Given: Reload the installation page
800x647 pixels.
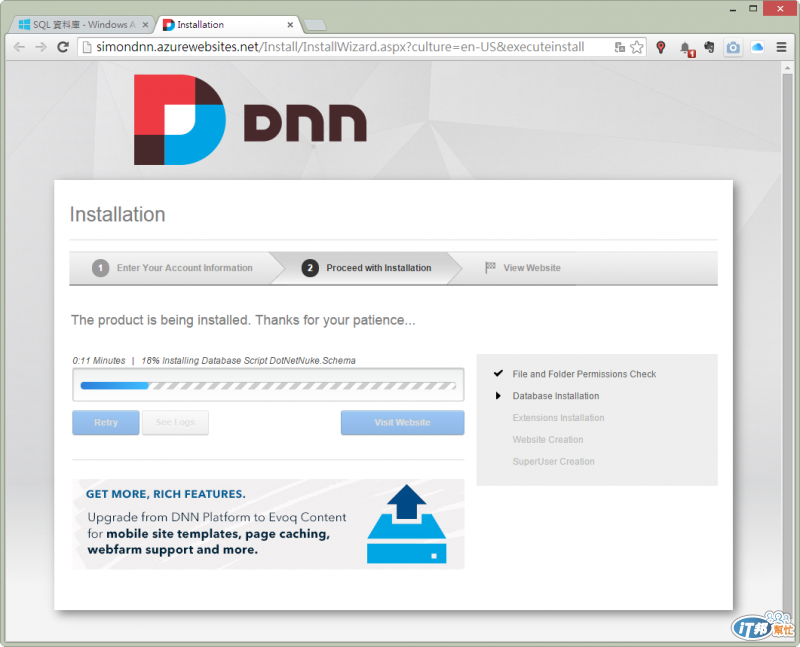Looking at the screenshot, I should click(x=63, y=47).
